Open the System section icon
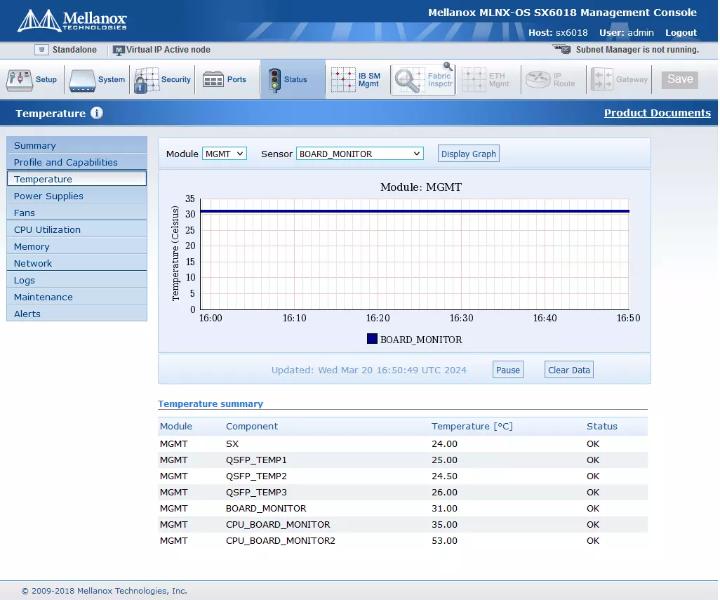This screenshot has width=720, height=600. point(82,80)
